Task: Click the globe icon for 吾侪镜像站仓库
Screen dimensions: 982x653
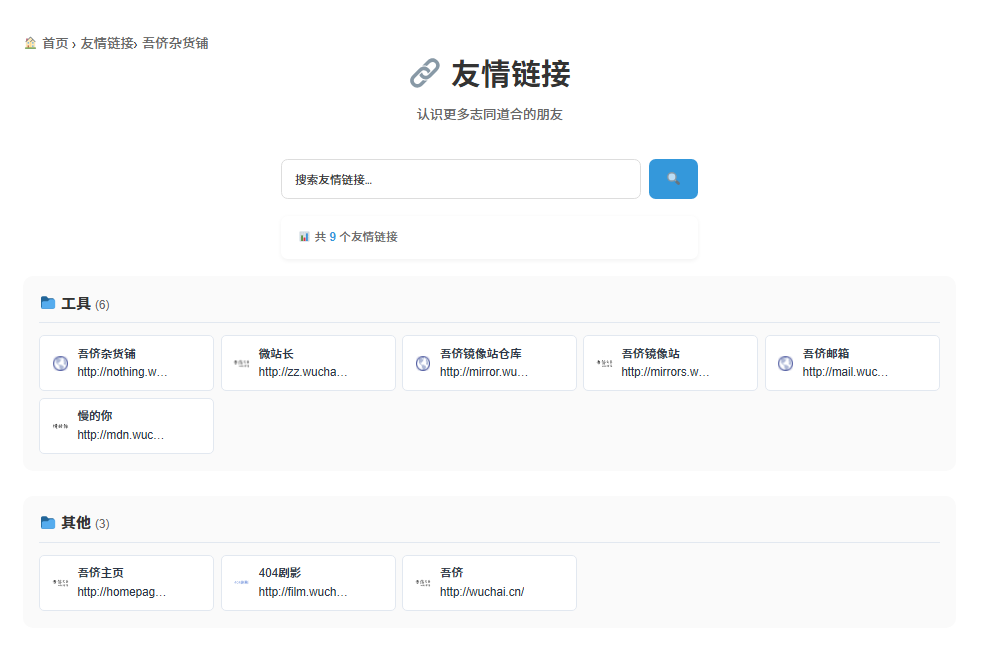Action: point(423,363)
